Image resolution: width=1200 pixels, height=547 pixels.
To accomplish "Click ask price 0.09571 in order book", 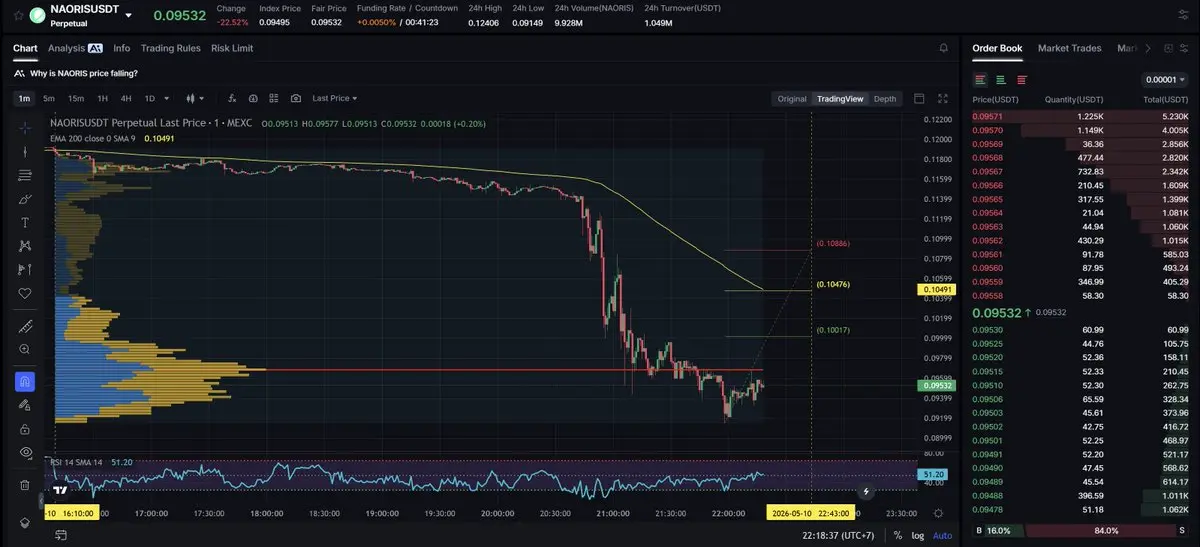I will click(x=988, y=116).
